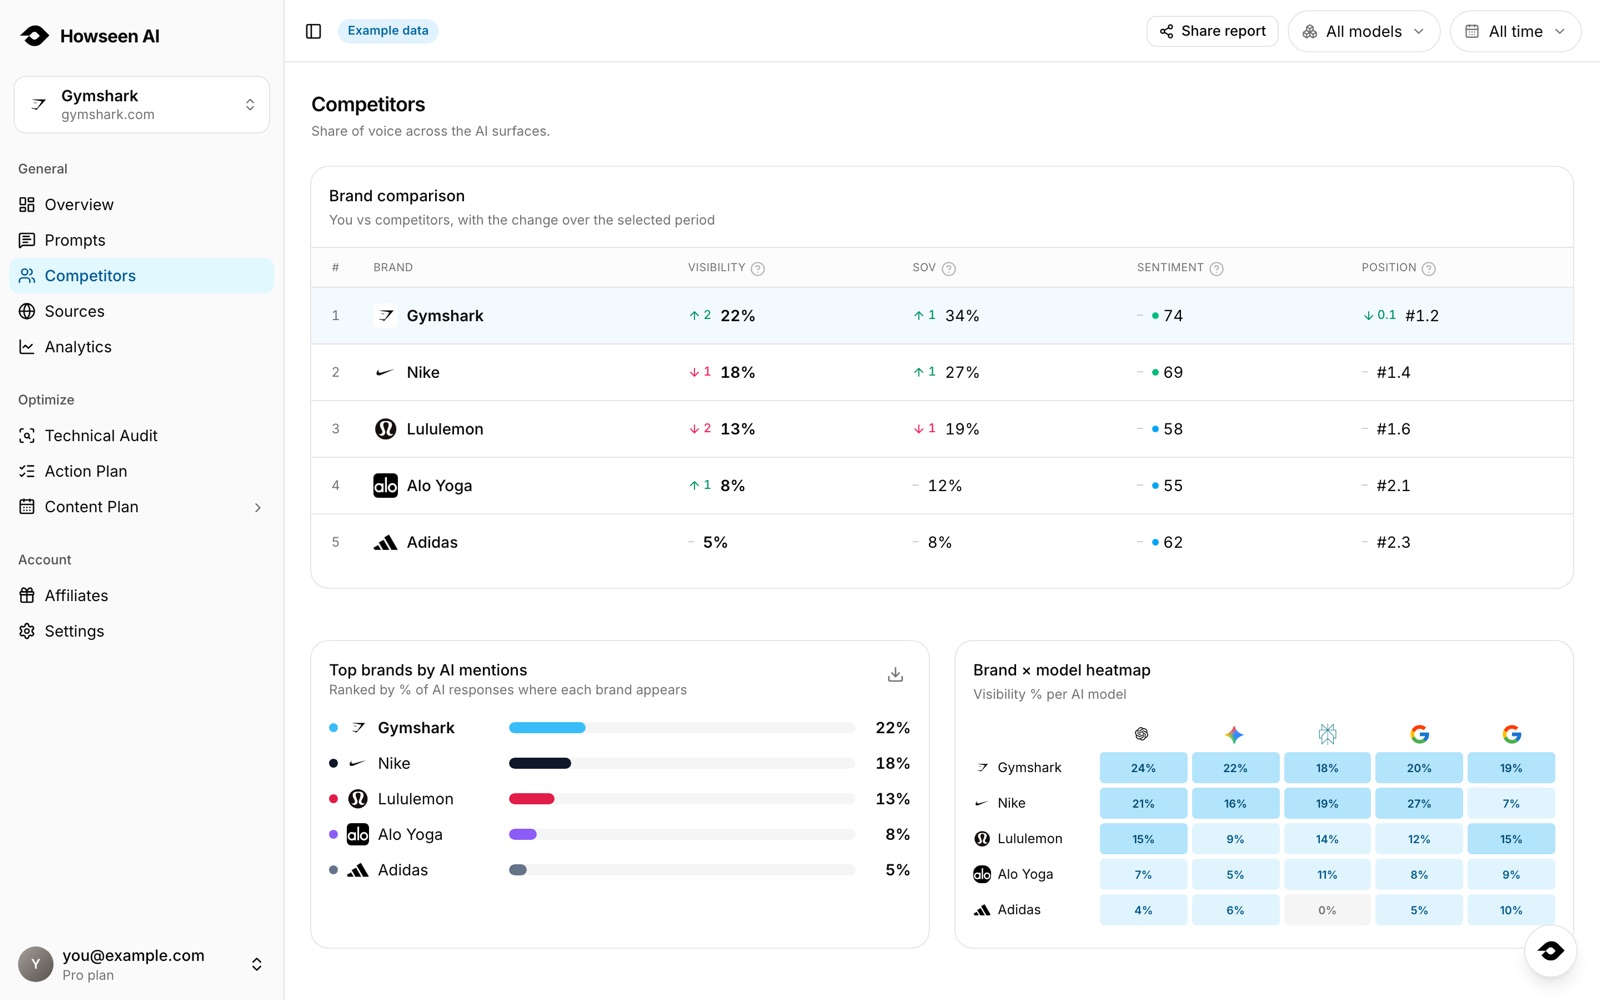Viewport: 1600px width, 1000px height.
Task: Open the floating Howseen chat button
Action: coord(1550,951)
